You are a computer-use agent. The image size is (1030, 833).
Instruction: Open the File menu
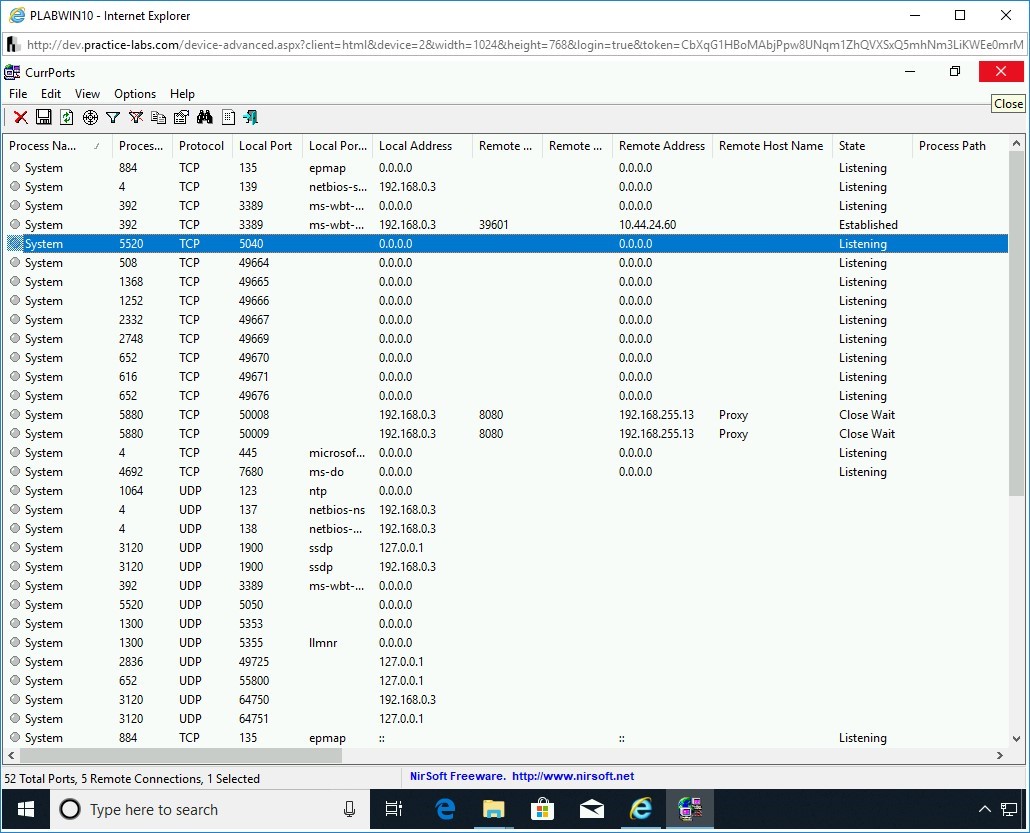coord(18,94)
